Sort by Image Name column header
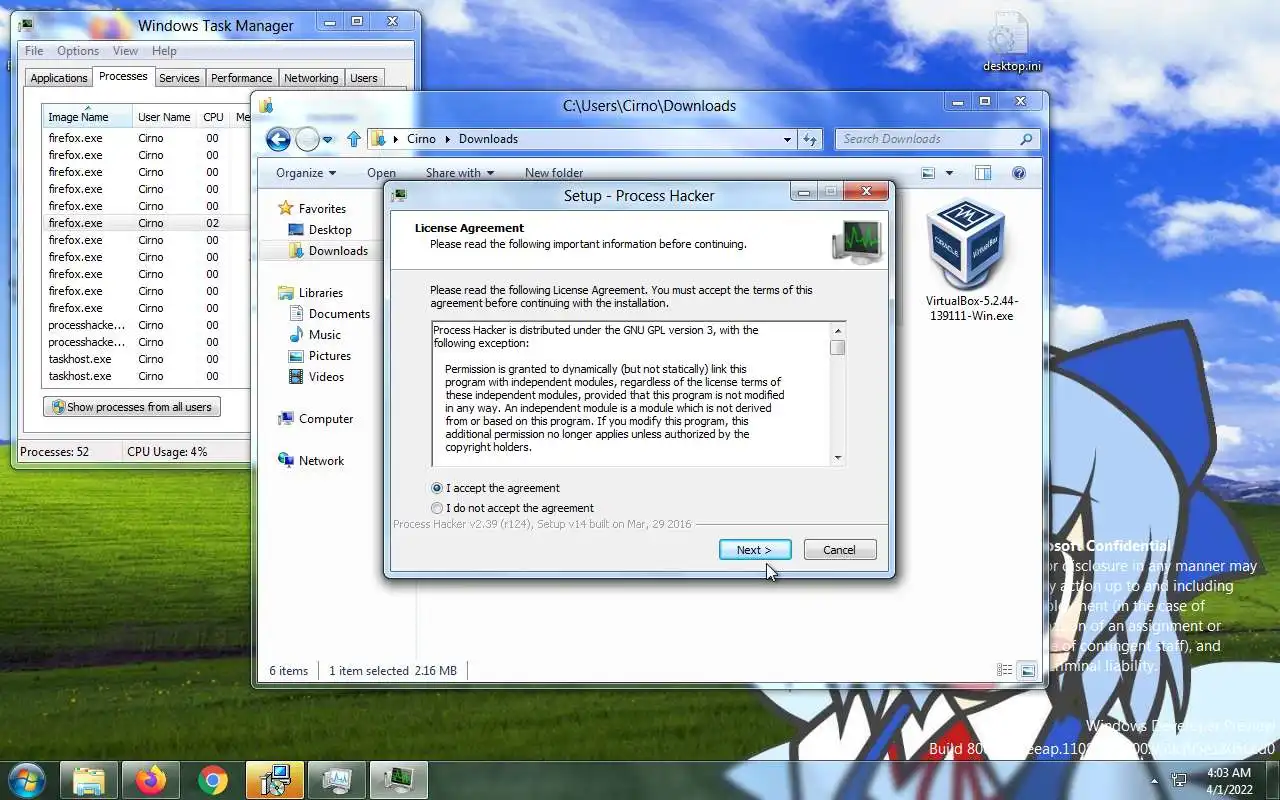Viewport: 1280px width, 800px height. [x=87, y=117]
